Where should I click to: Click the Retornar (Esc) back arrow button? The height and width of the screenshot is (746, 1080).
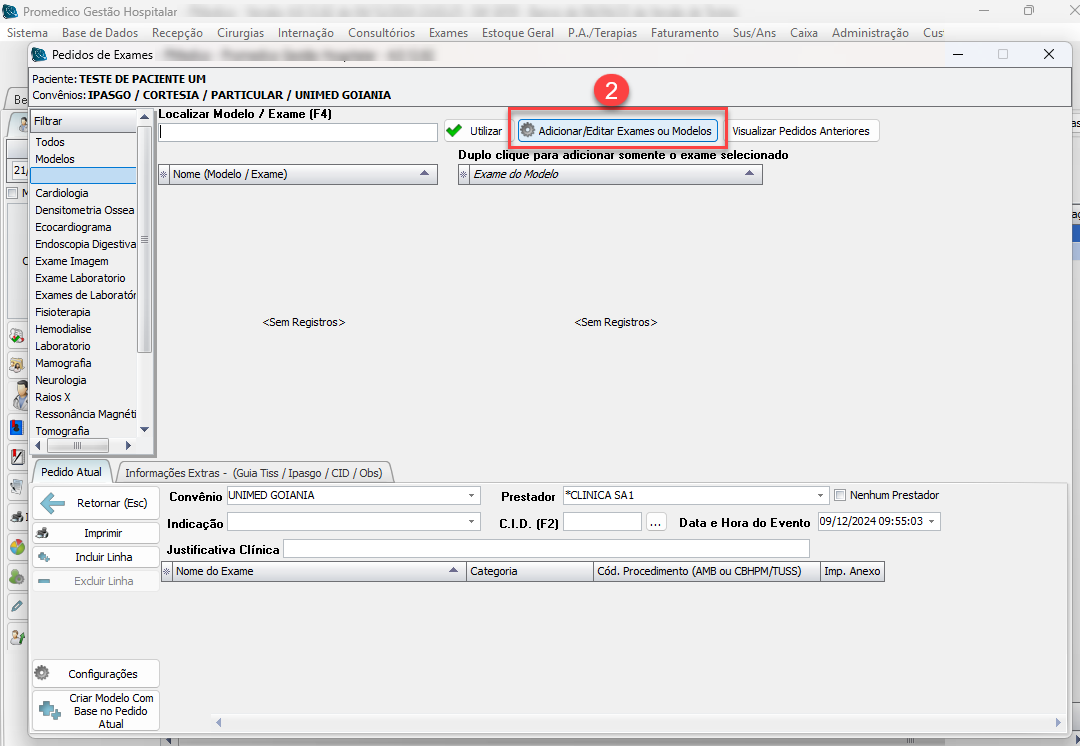(95, 503)
